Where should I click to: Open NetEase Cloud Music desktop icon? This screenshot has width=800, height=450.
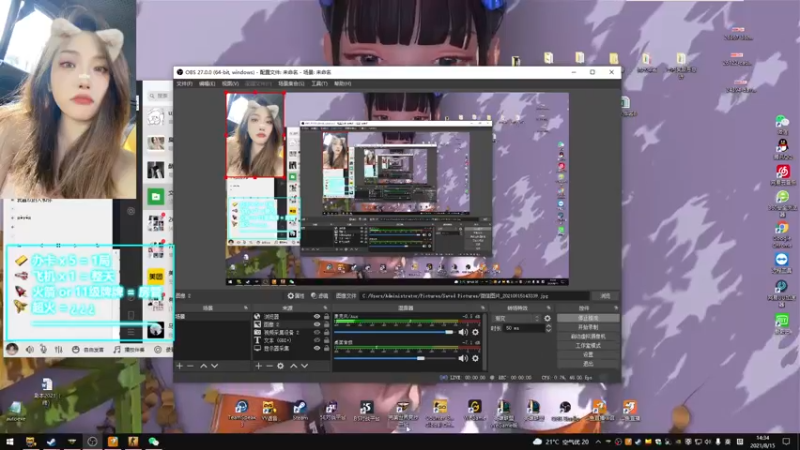point(783,175)
